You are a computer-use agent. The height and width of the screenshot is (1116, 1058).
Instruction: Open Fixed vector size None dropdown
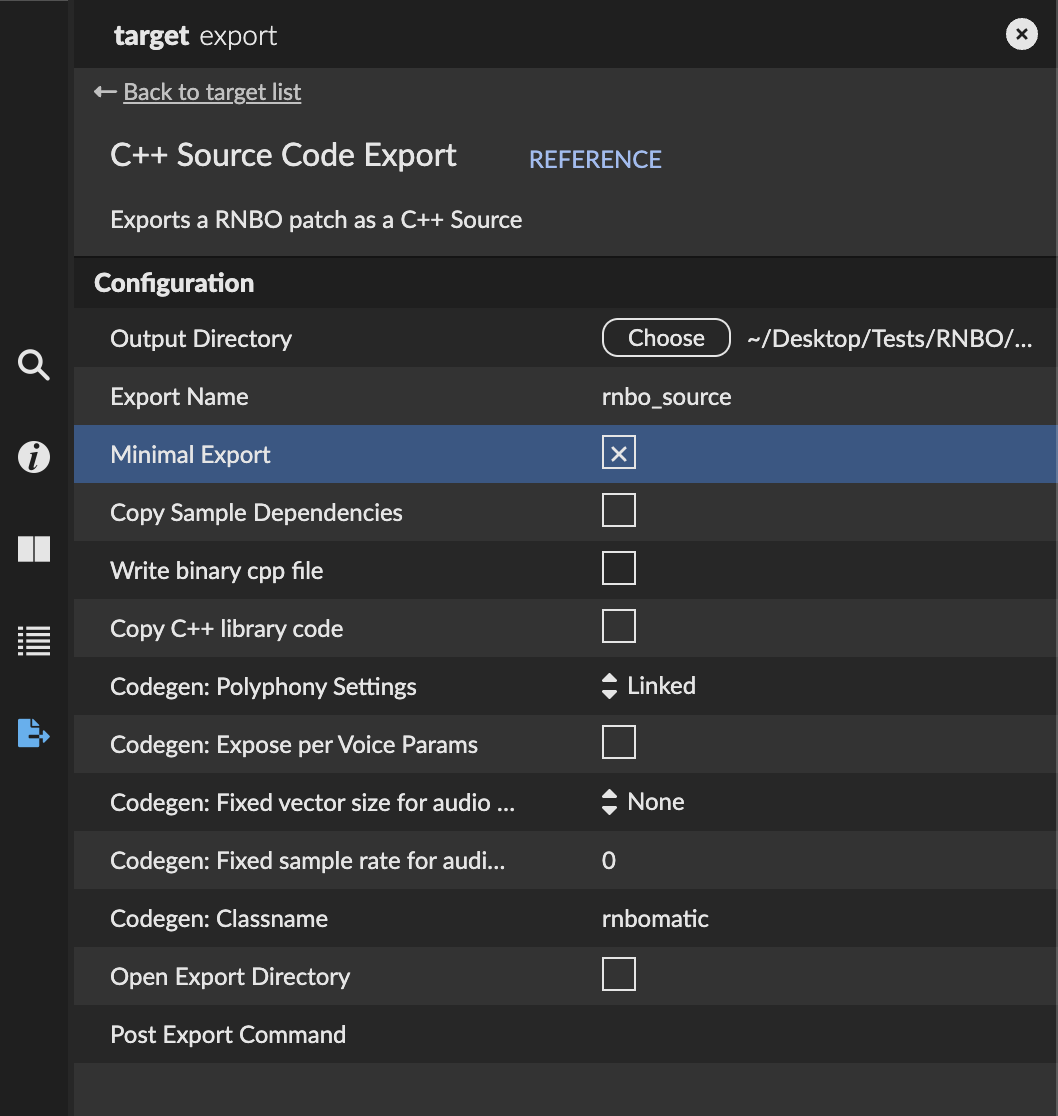tap(642, 802)
